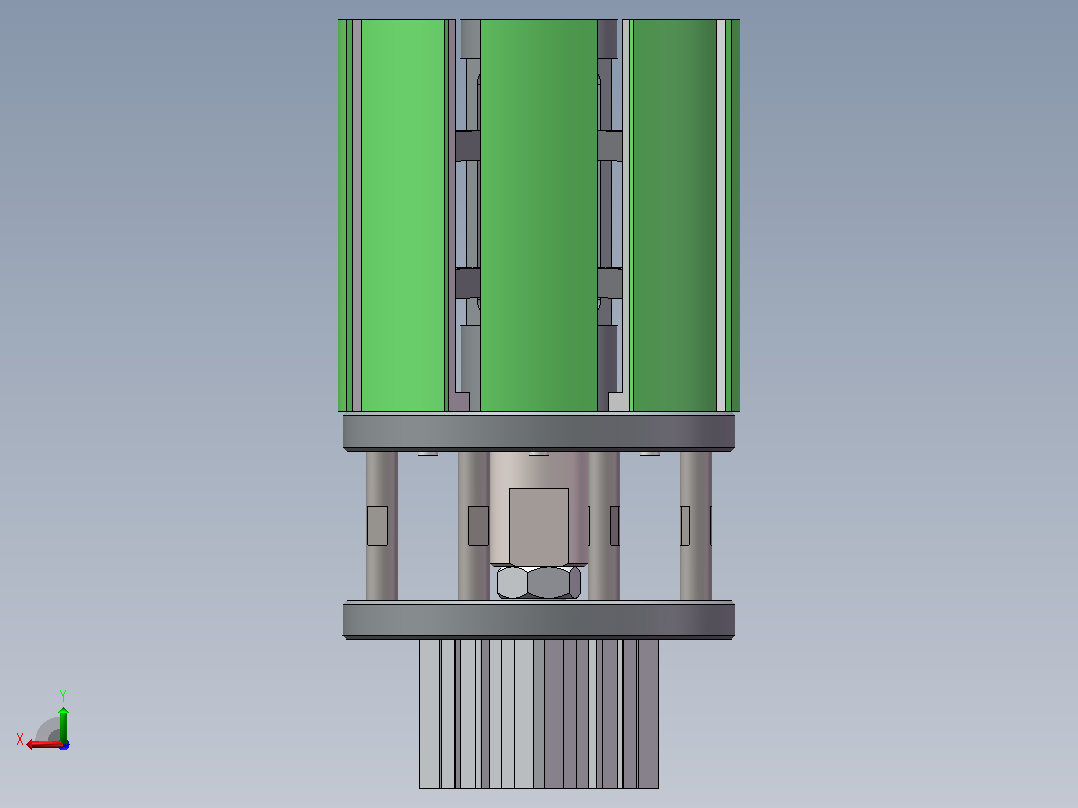Click the empty gray background right of the model

908,344
